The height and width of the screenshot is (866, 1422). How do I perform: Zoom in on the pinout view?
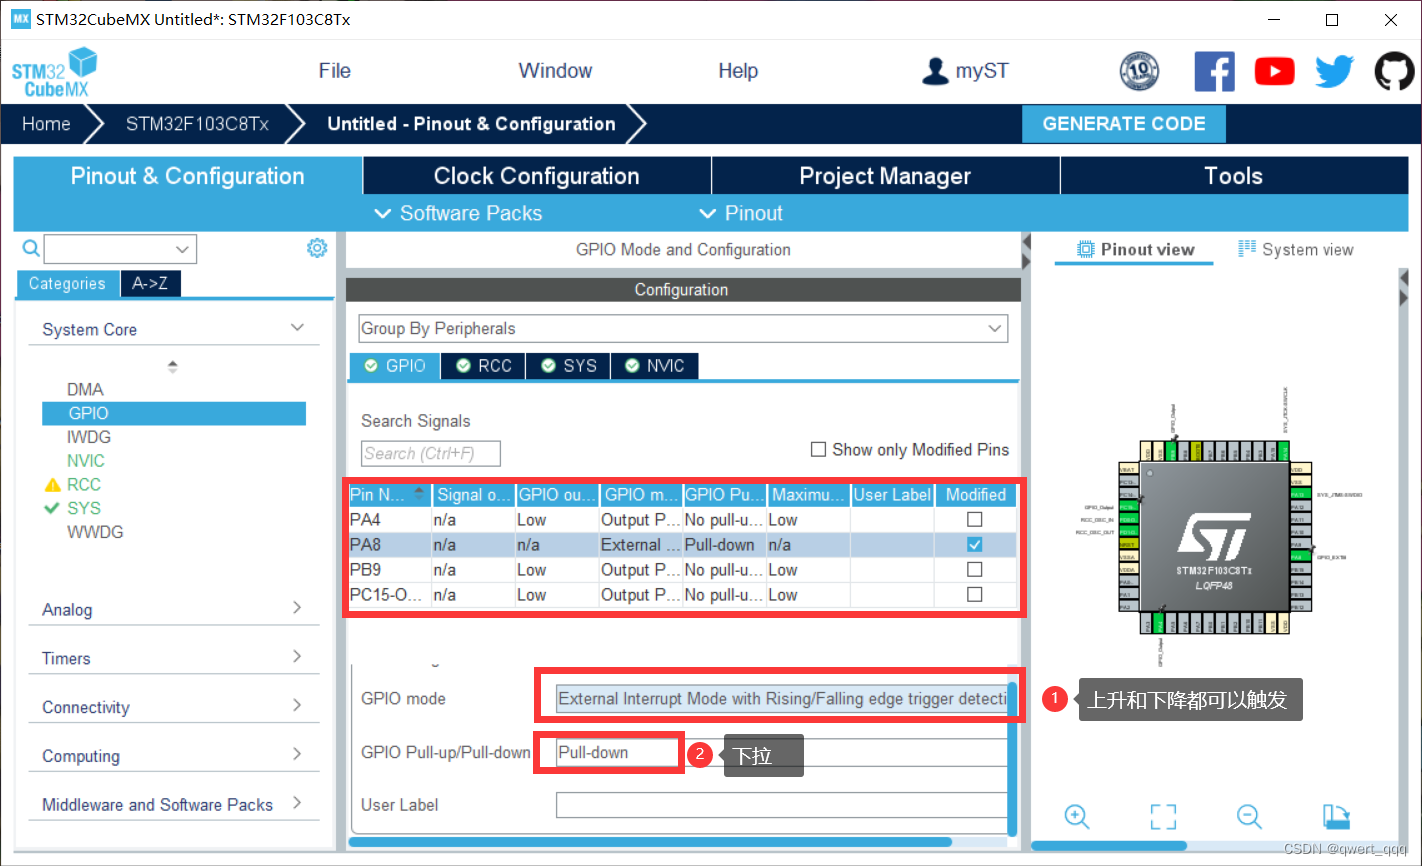click(1077, 816)
